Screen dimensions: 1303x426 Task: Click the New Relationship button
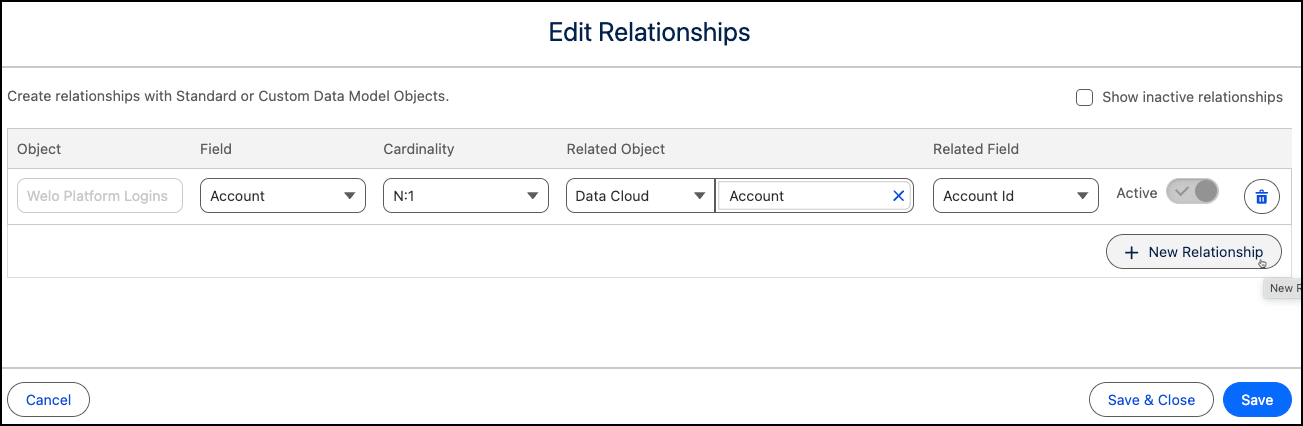1193,252
